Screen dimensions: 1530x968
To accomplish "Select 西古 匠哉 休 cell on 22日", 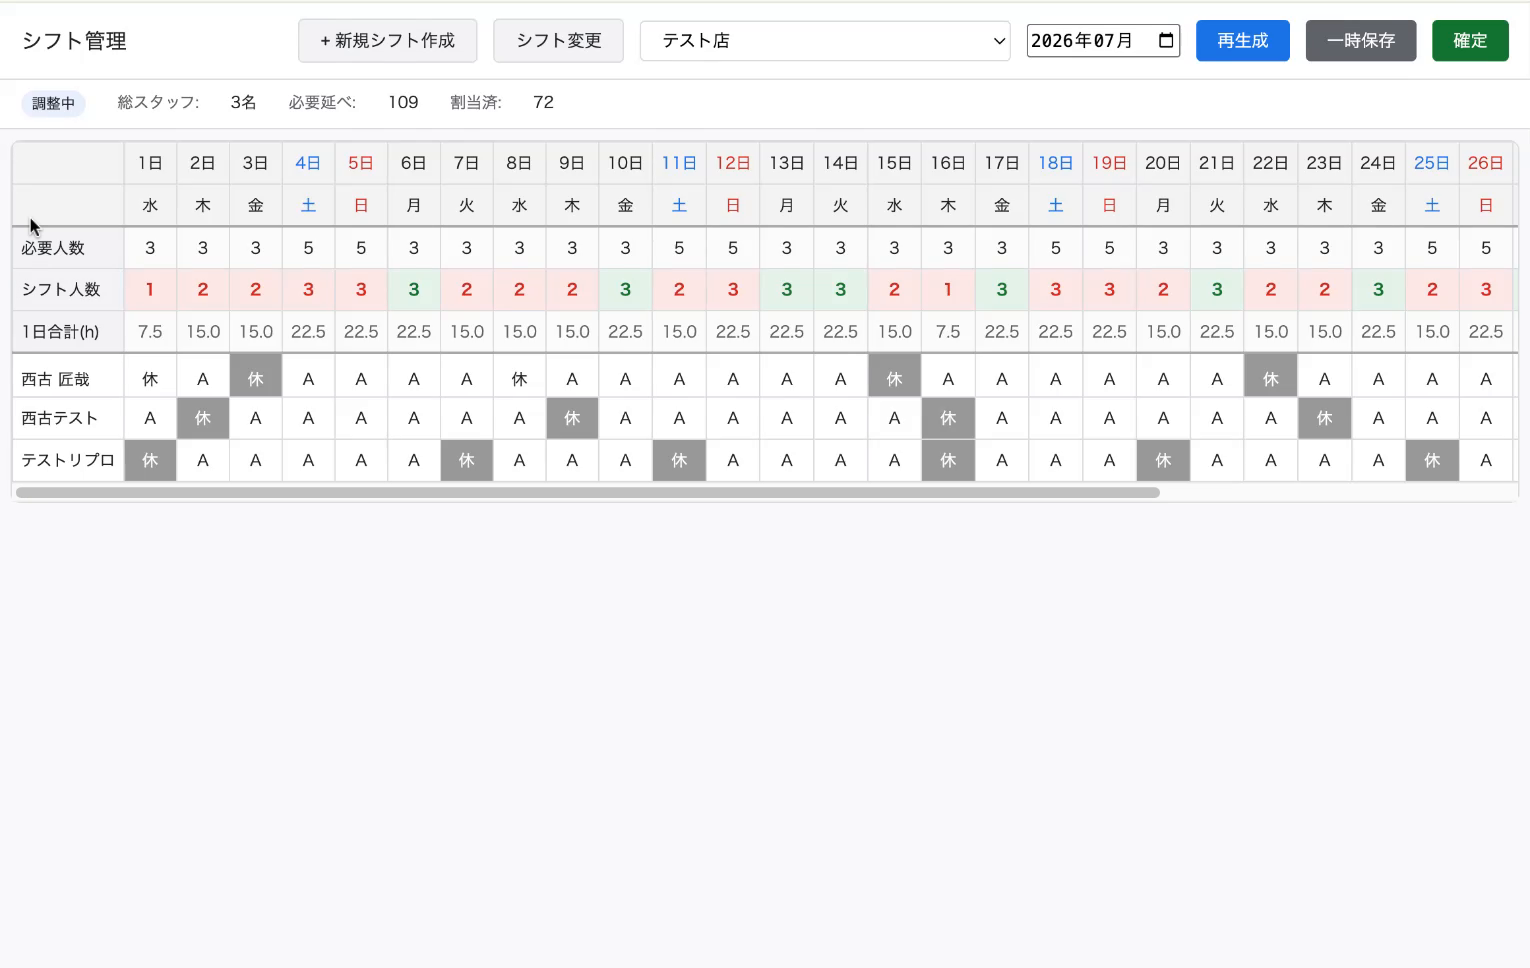I will click(x=1271, y=379).
